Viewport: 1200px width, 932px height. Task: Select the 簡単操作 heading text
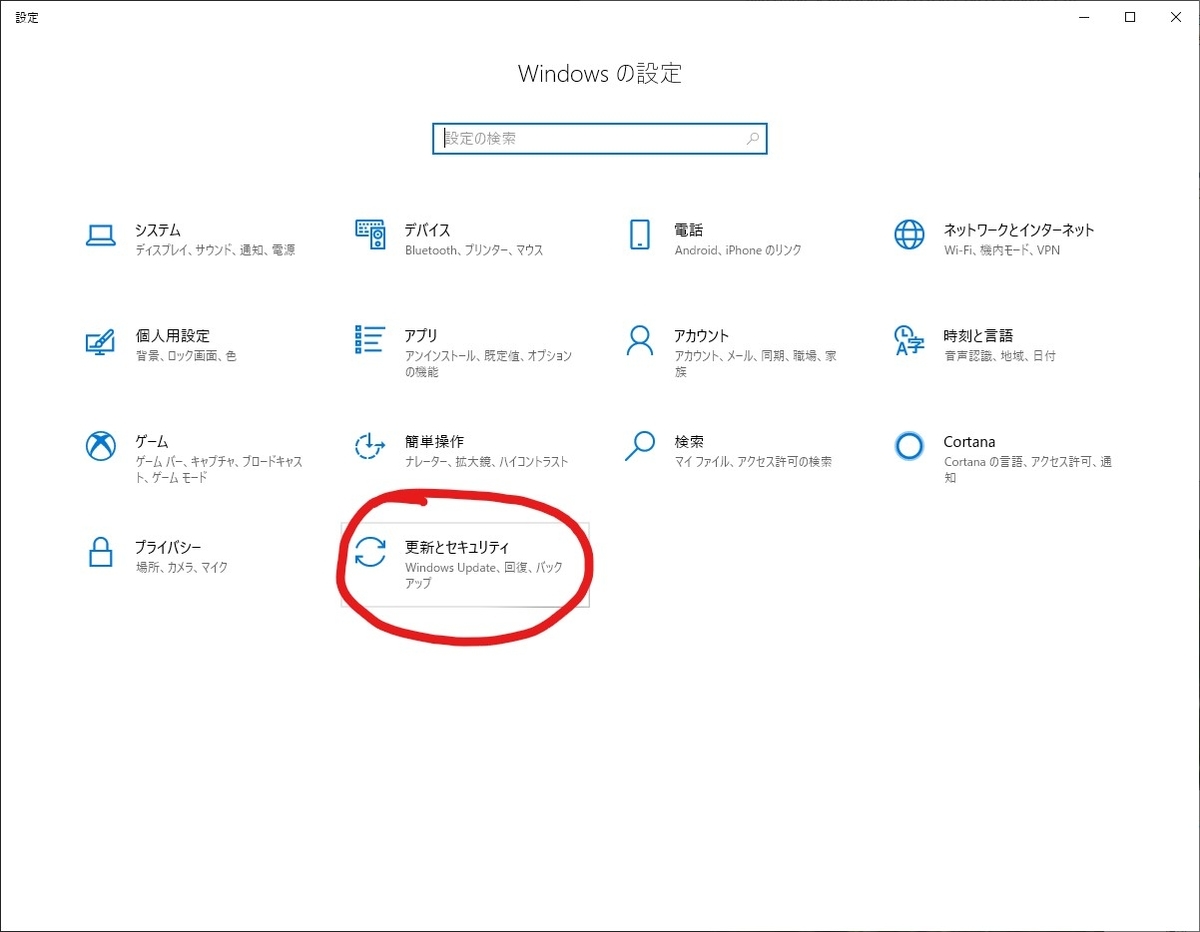point(434,441)
